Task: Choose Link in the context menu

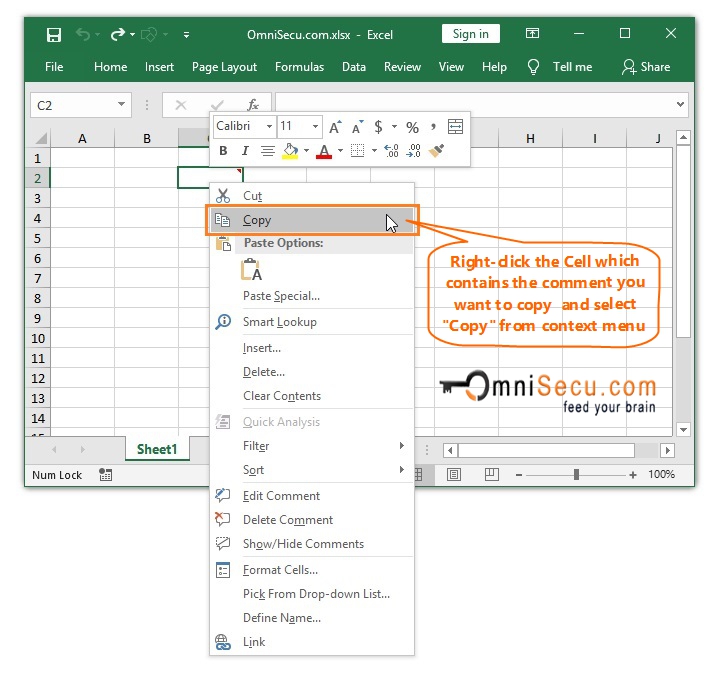Action: click(312, 642)
